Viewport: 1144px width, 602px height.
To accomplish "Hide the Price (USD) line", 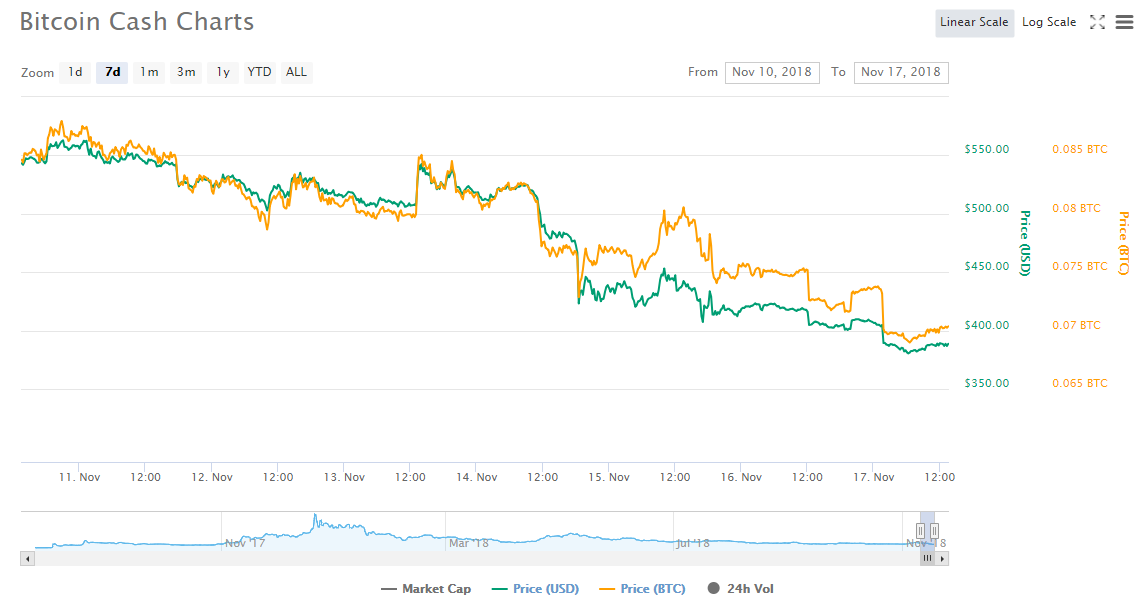I will pos(536,589).
